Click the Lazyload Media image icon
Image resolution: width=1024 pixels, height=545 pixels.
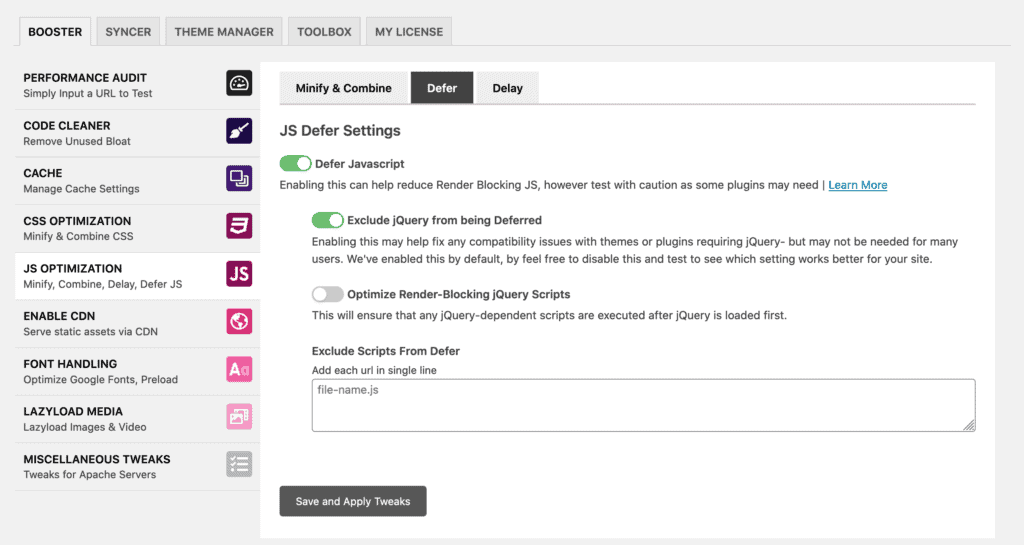point(239,416)
